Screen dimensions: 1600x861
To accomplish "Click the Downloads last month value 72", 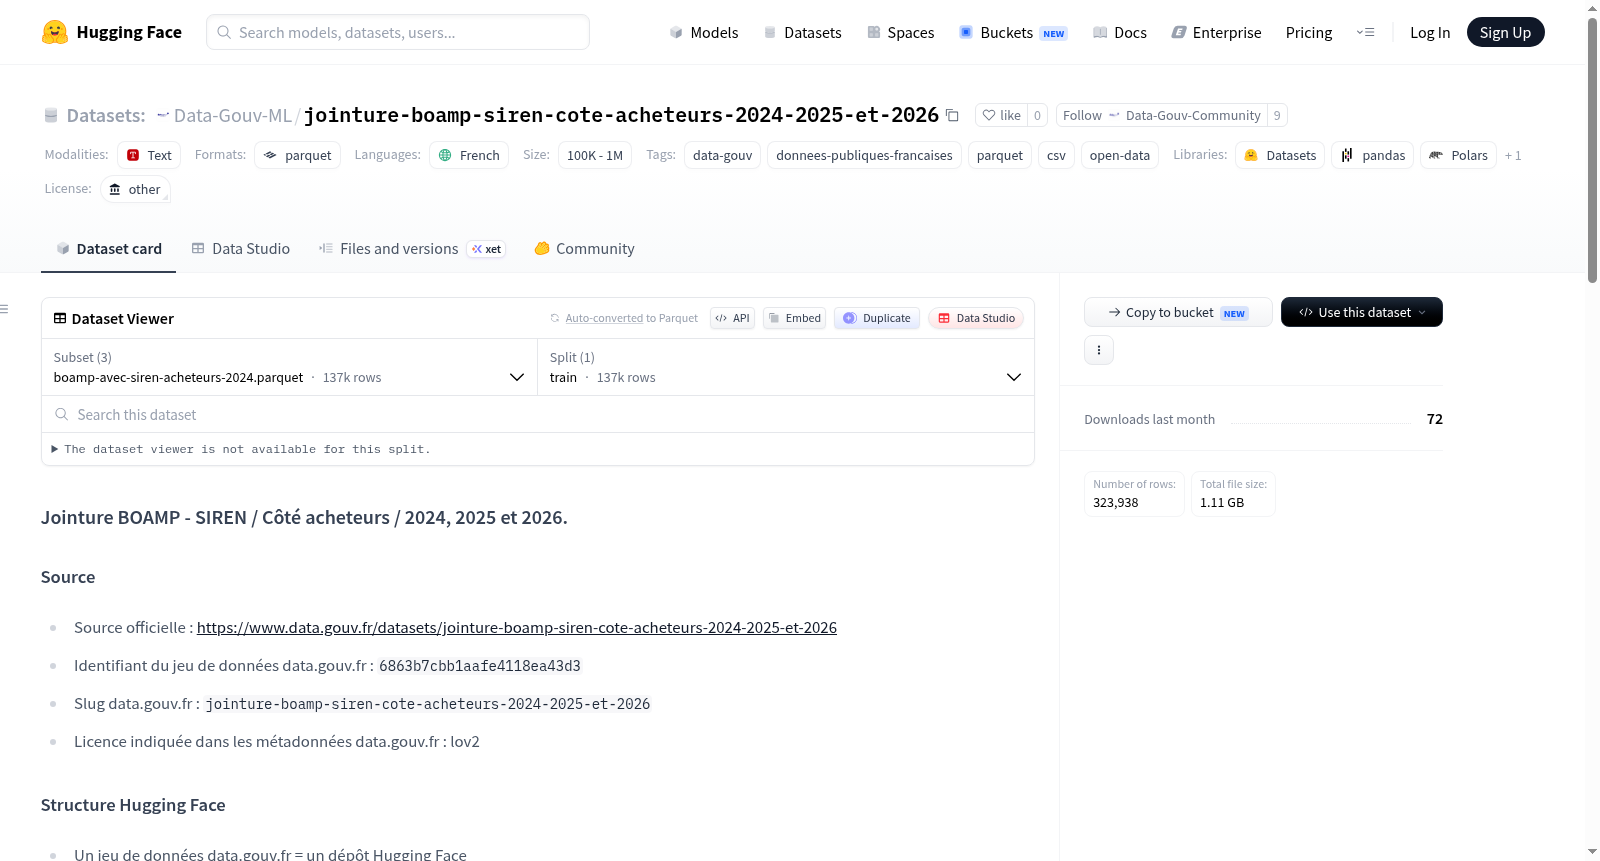I will coord(1435,419).
